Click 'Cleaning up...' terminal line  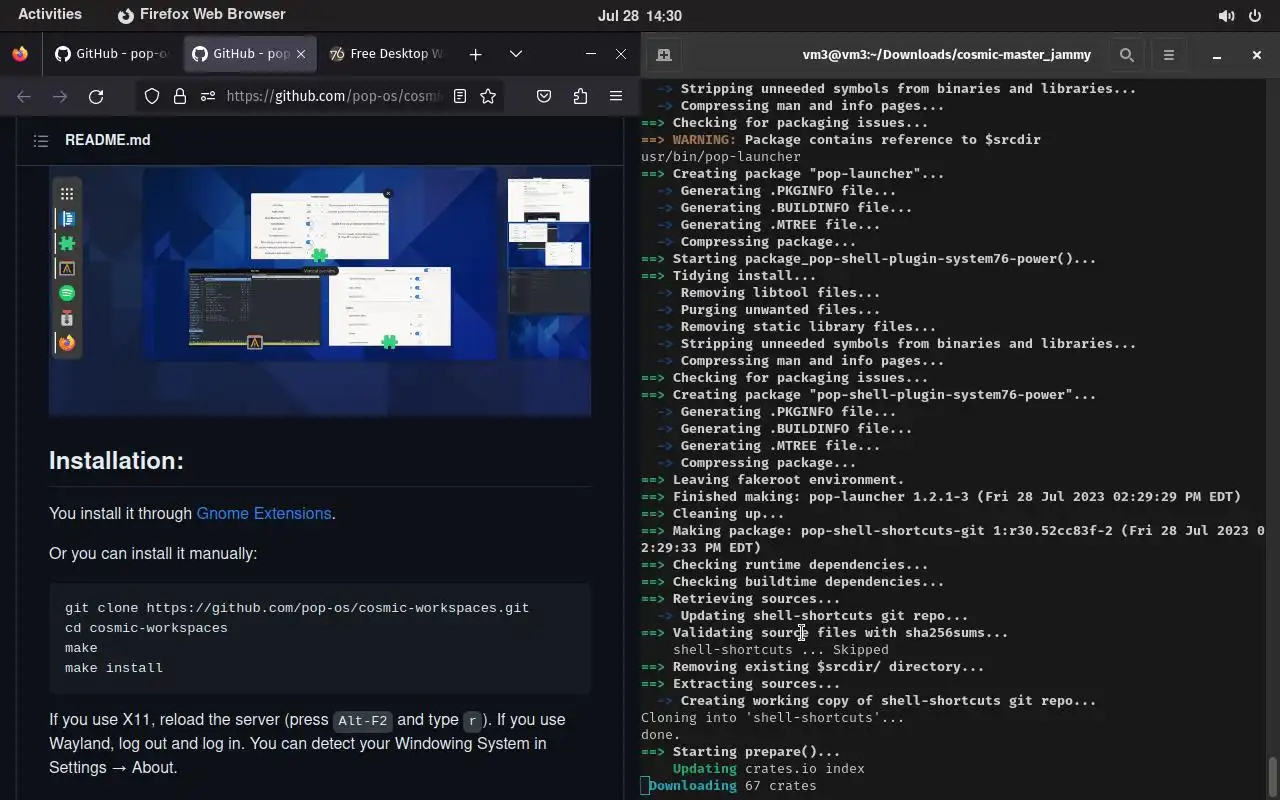[x=713, y=513]
